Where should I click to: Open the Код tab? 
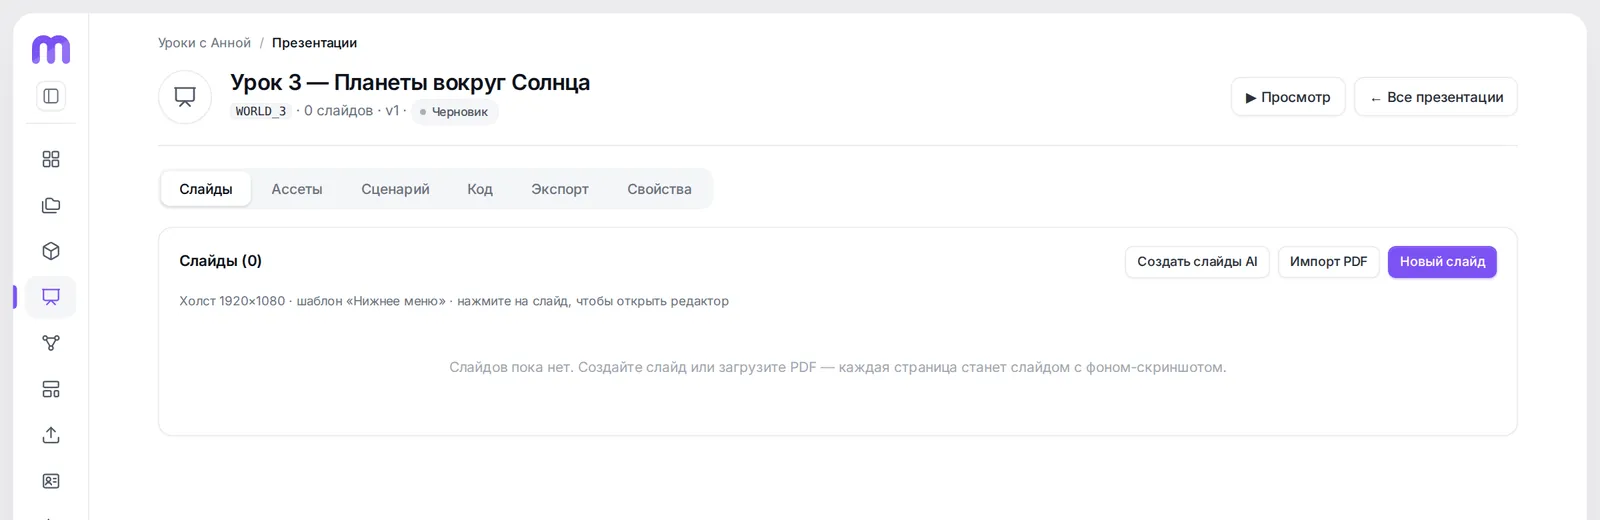click(x=480, y=189)
